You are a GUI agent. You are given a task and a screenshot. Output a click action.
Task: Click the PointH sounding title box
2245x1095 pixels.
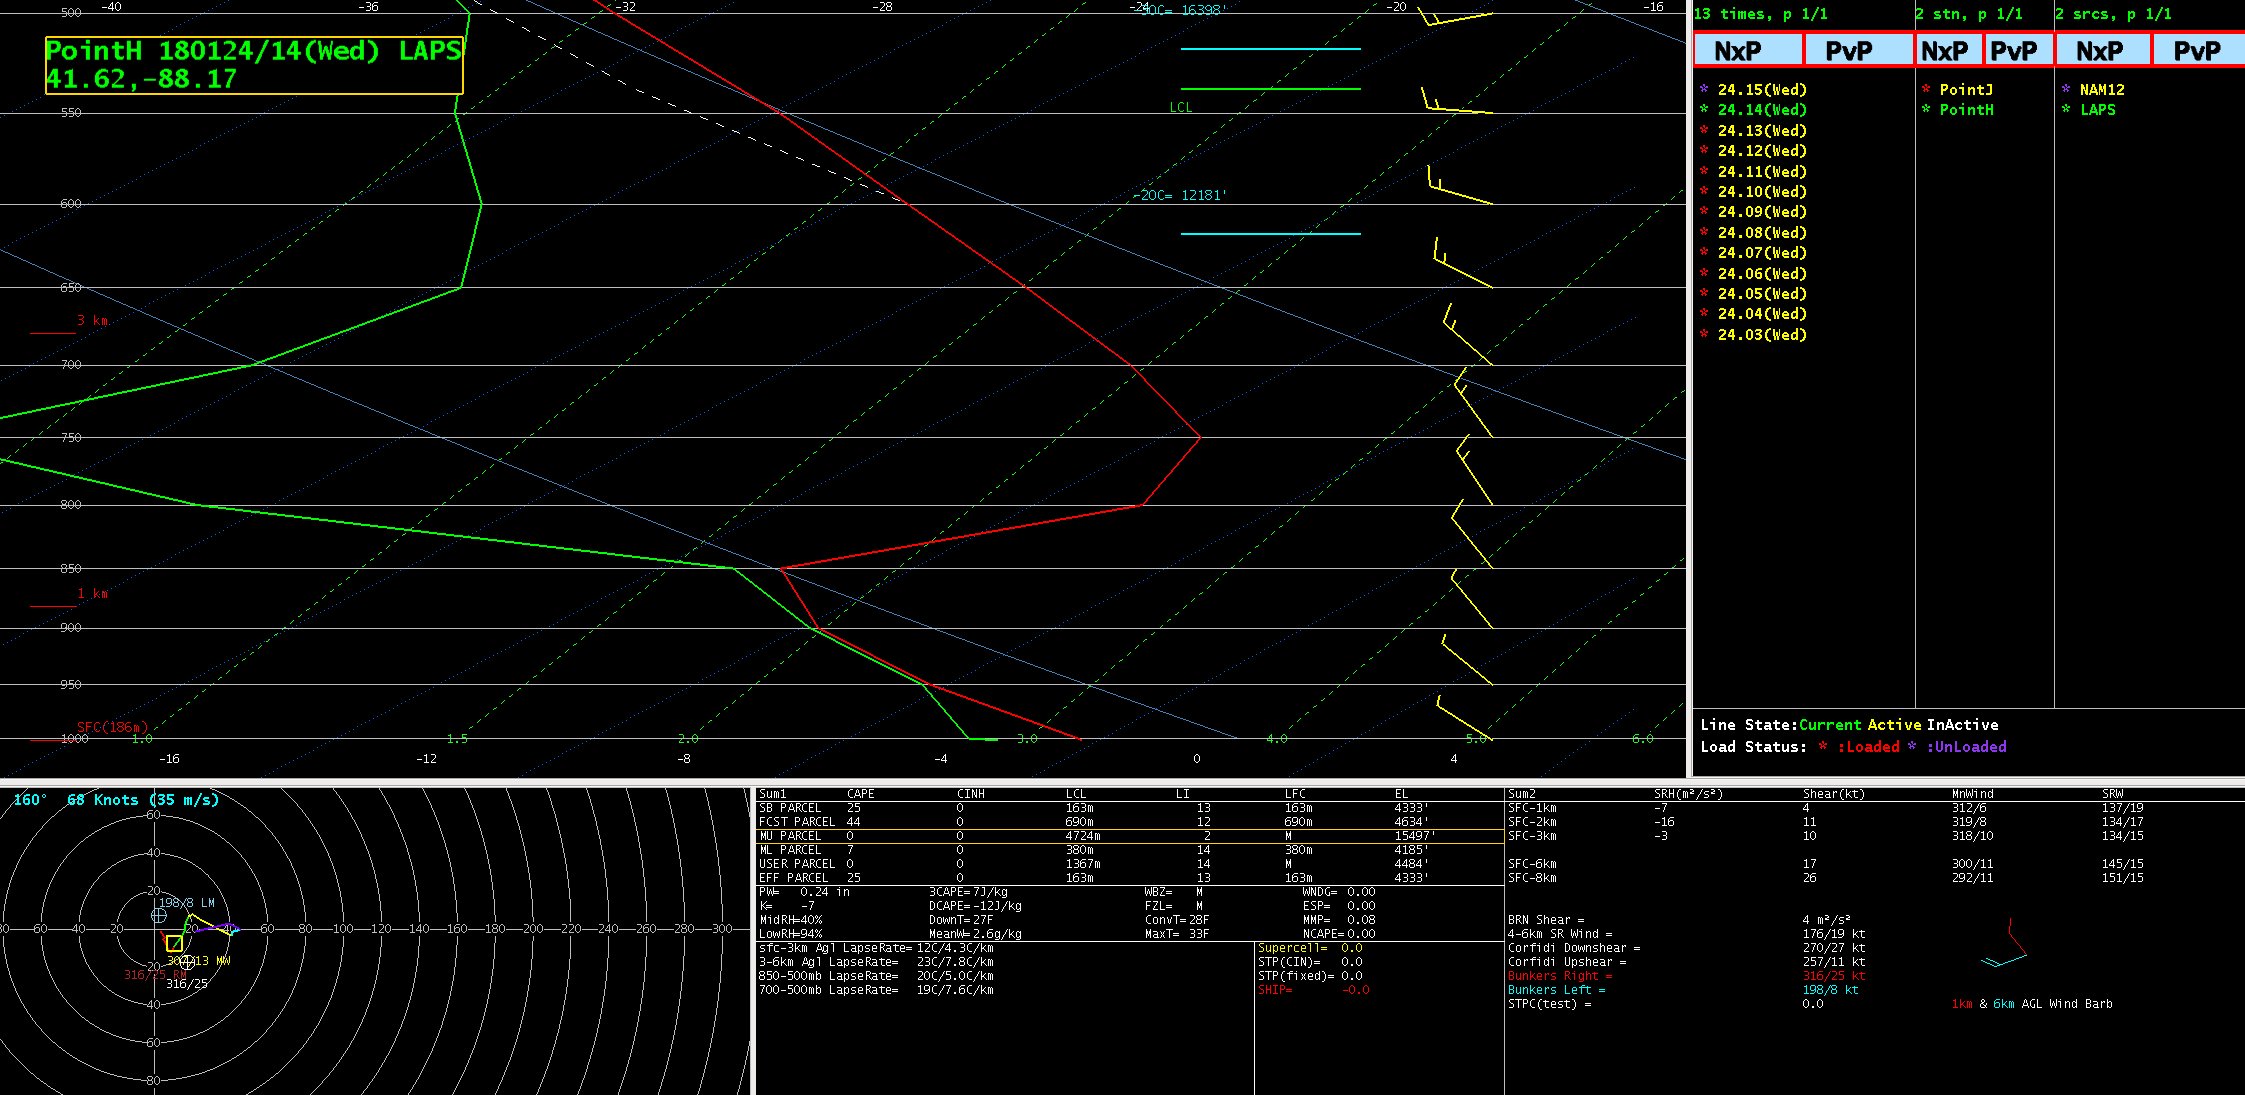(253, 65)
